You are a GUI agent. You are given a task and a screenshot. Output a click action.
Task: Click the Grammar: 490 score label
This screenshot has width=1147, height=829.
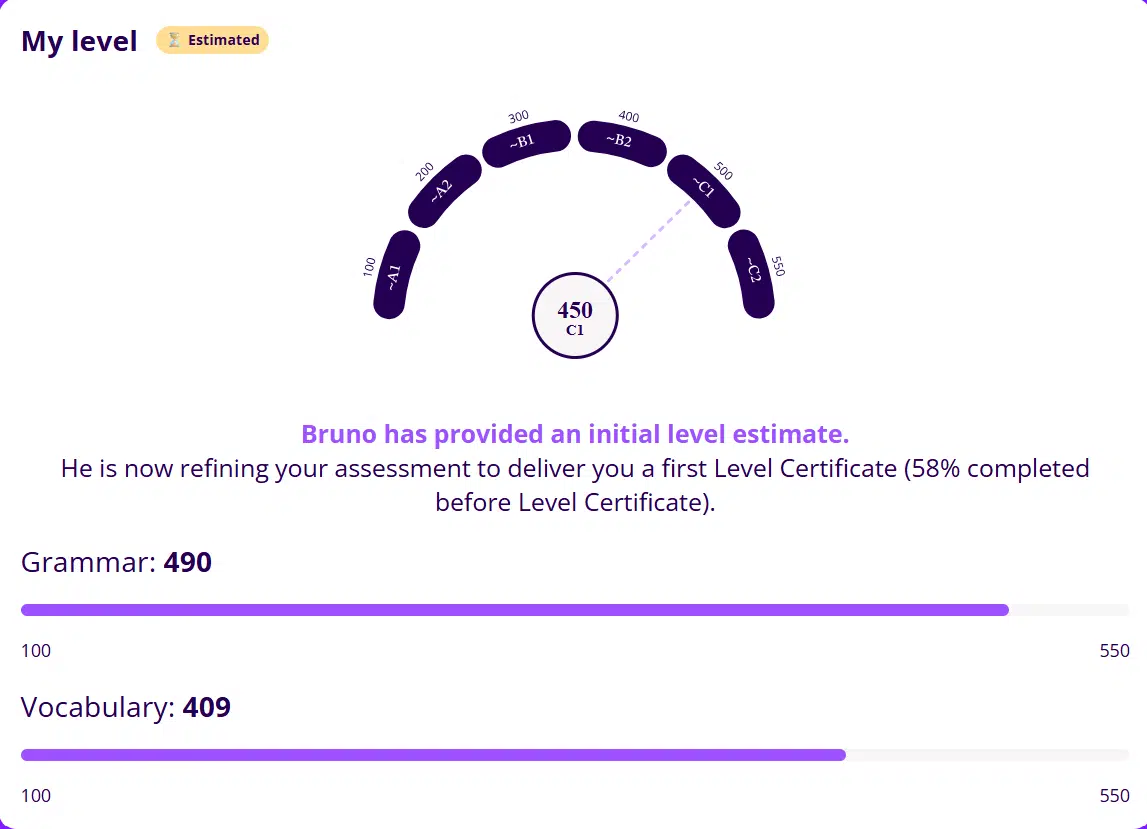(x=116, y=562)
